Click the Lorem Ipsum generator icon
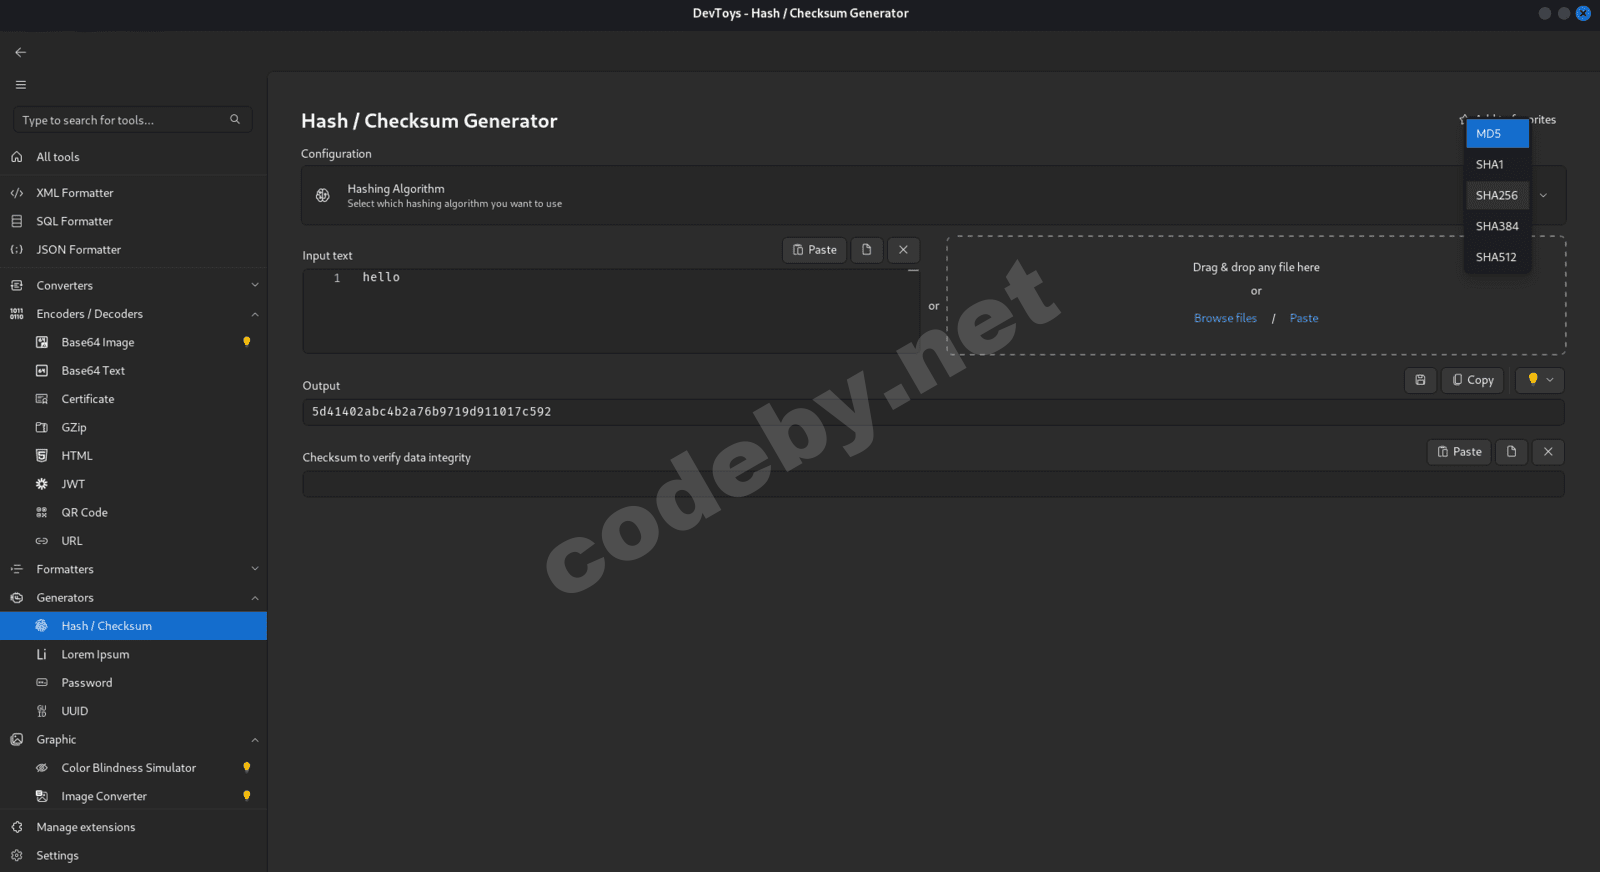Image resolution: width=1600 pixels, height=872 pixels. tap(42, 655)
